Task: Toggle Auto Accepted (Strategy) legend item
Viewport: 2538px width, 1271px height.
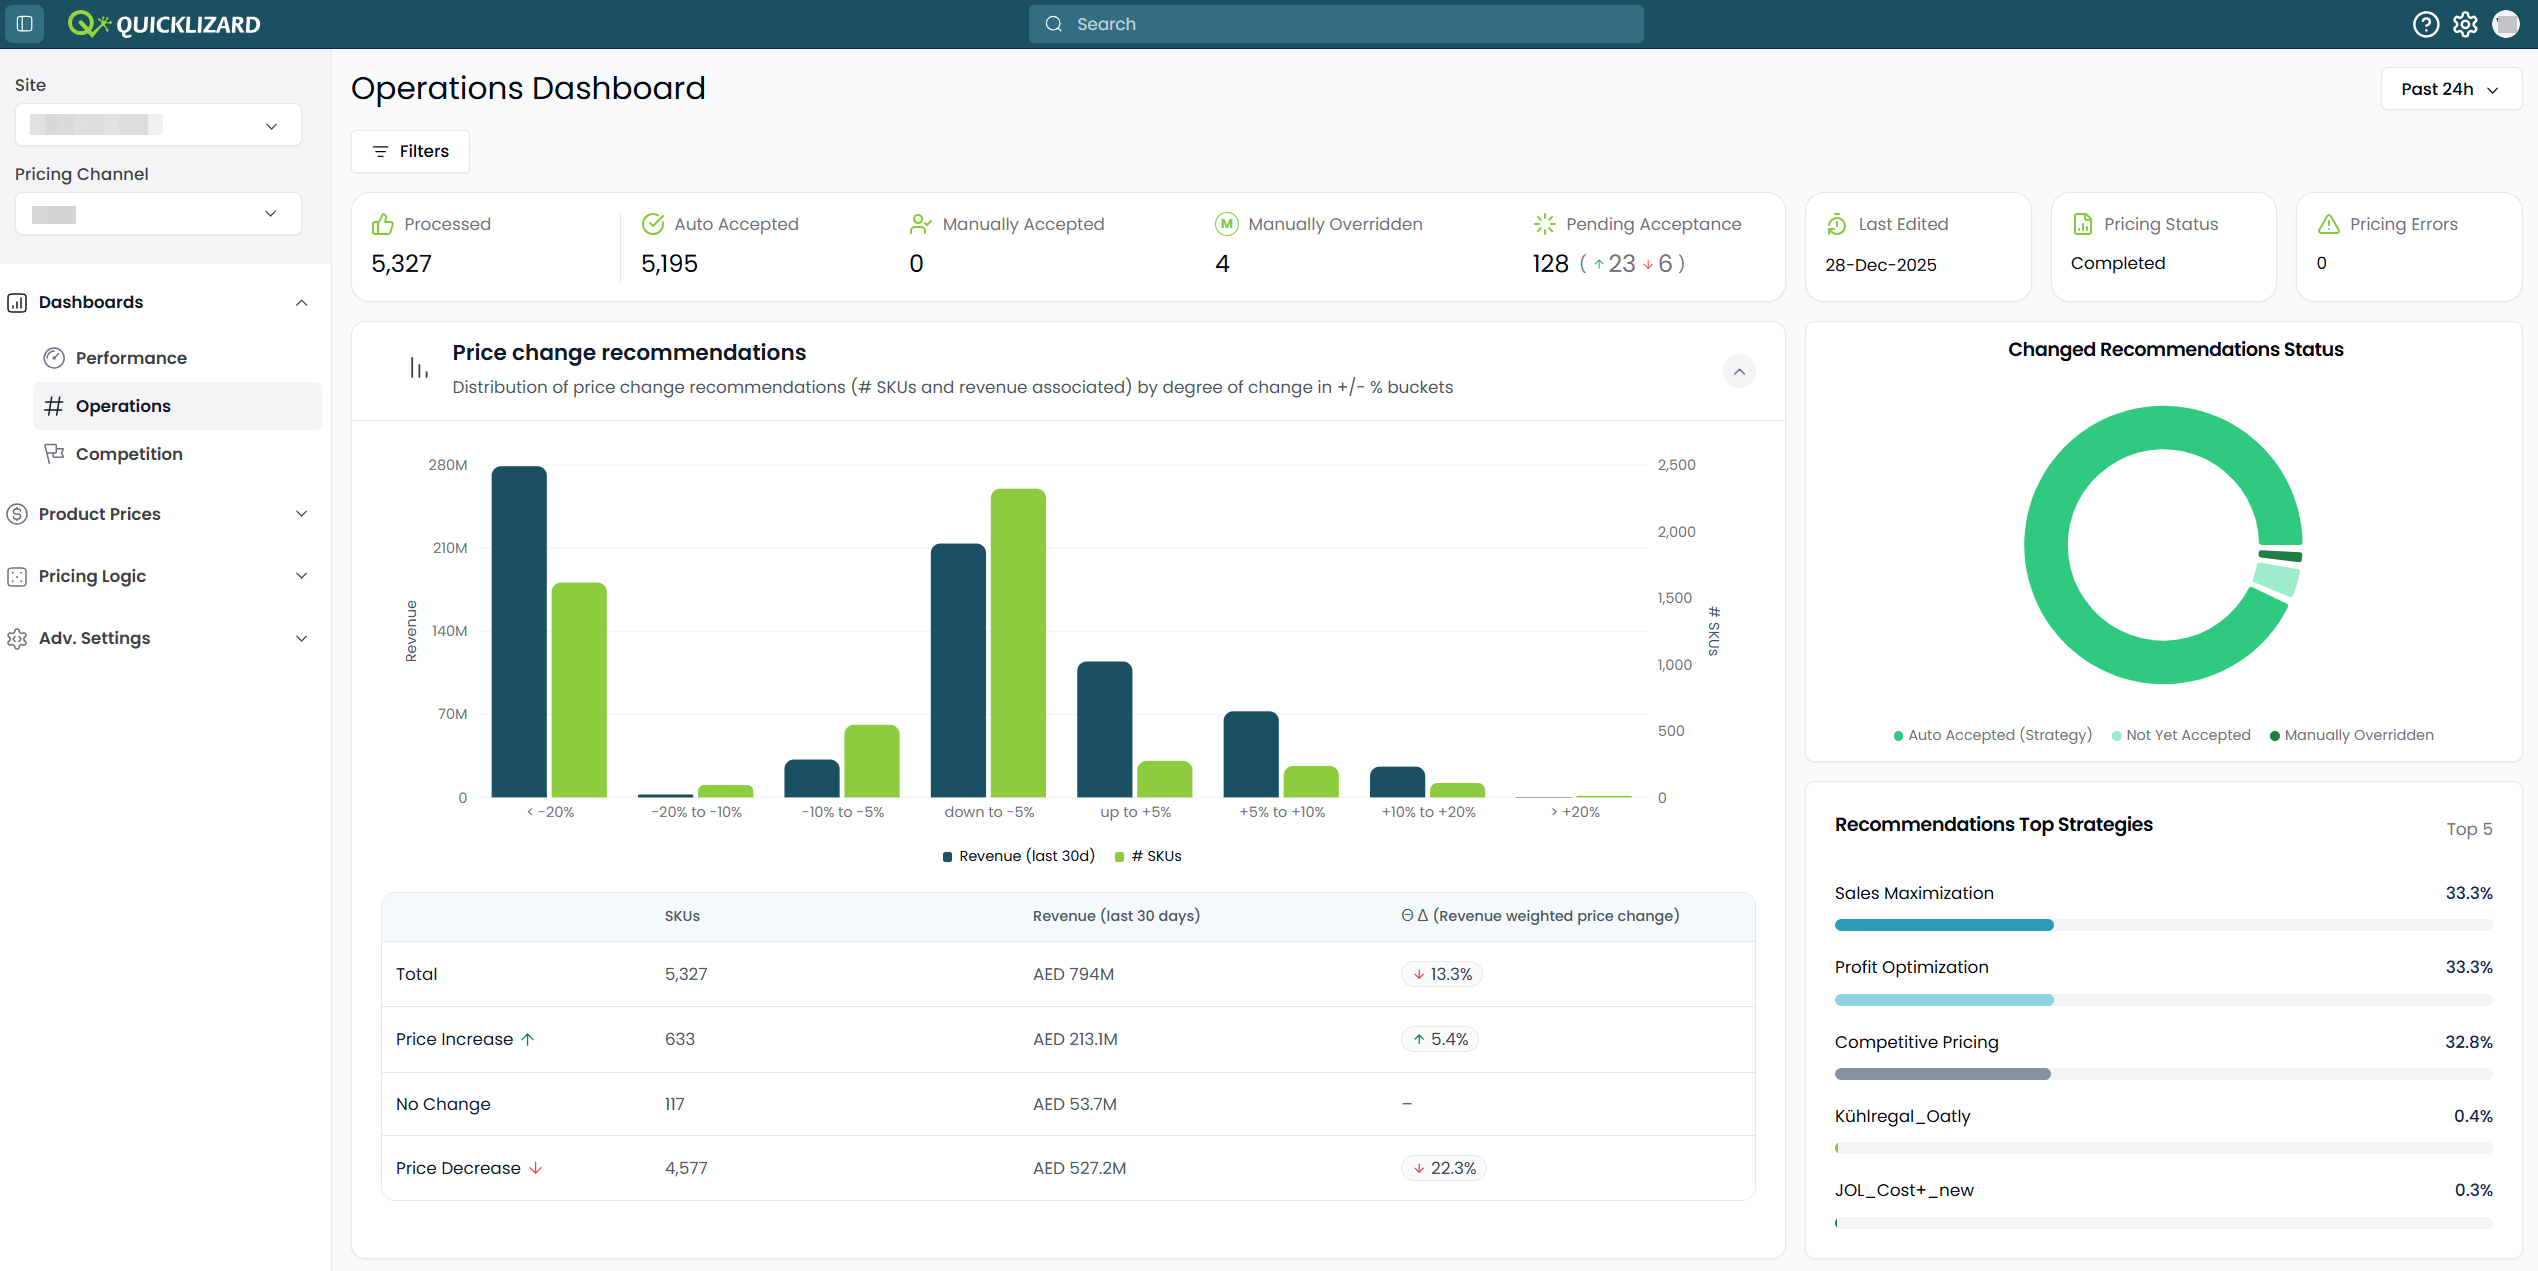Action: click(x=1992, y=735)
